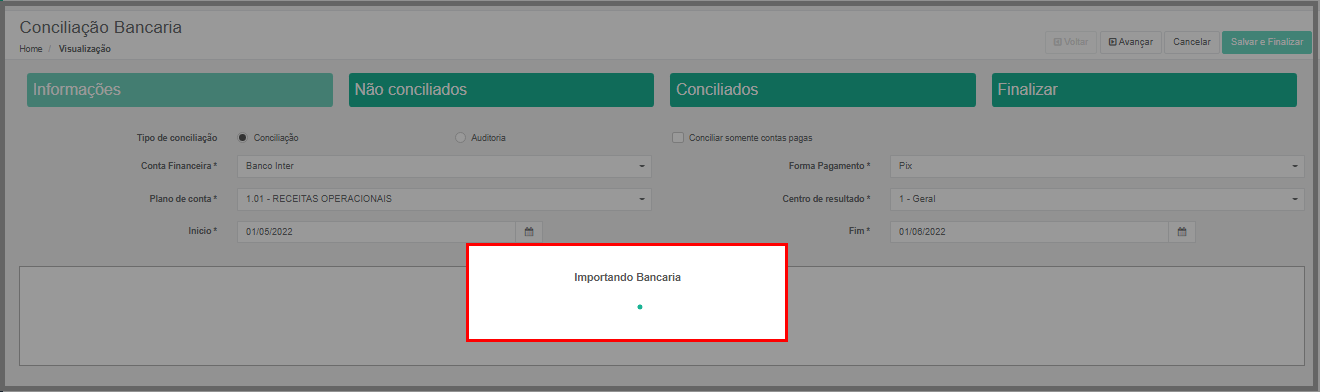Open the Plano de conta dropdown
The width and height of the screenshot is (1320, 392).
(x=444, y=199)
